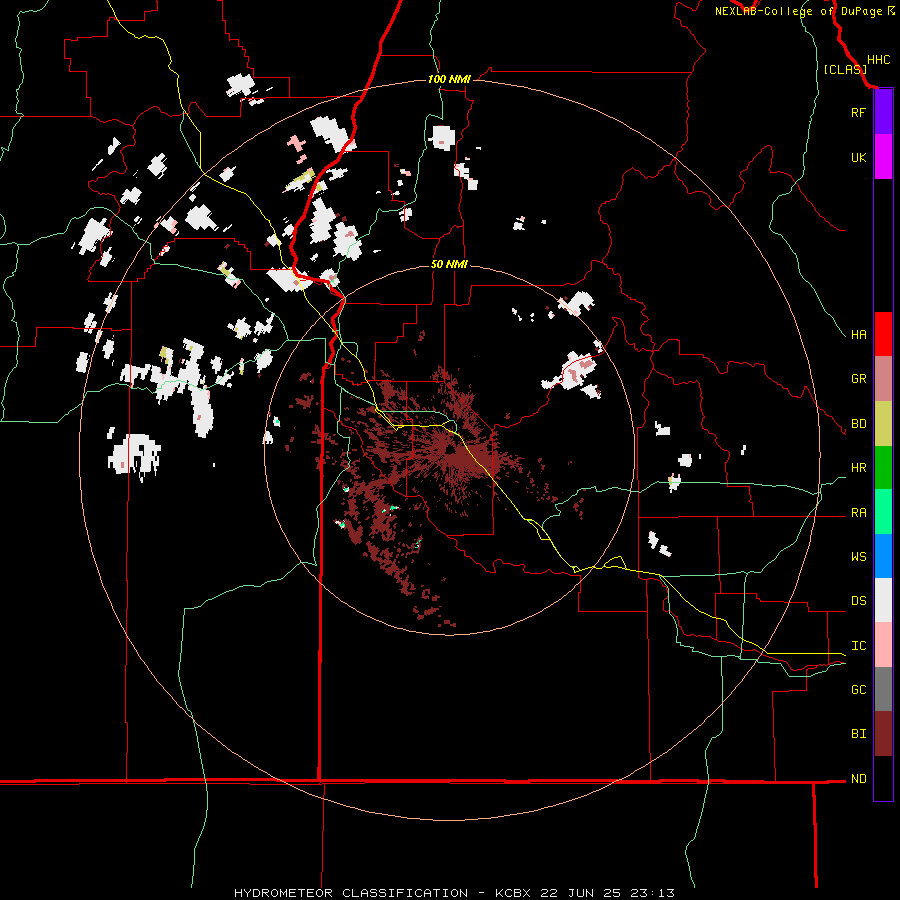Viewport: 900px width, 900px height.
Task: Select the yellow BD legend swatch
Action: coord(883,424)
